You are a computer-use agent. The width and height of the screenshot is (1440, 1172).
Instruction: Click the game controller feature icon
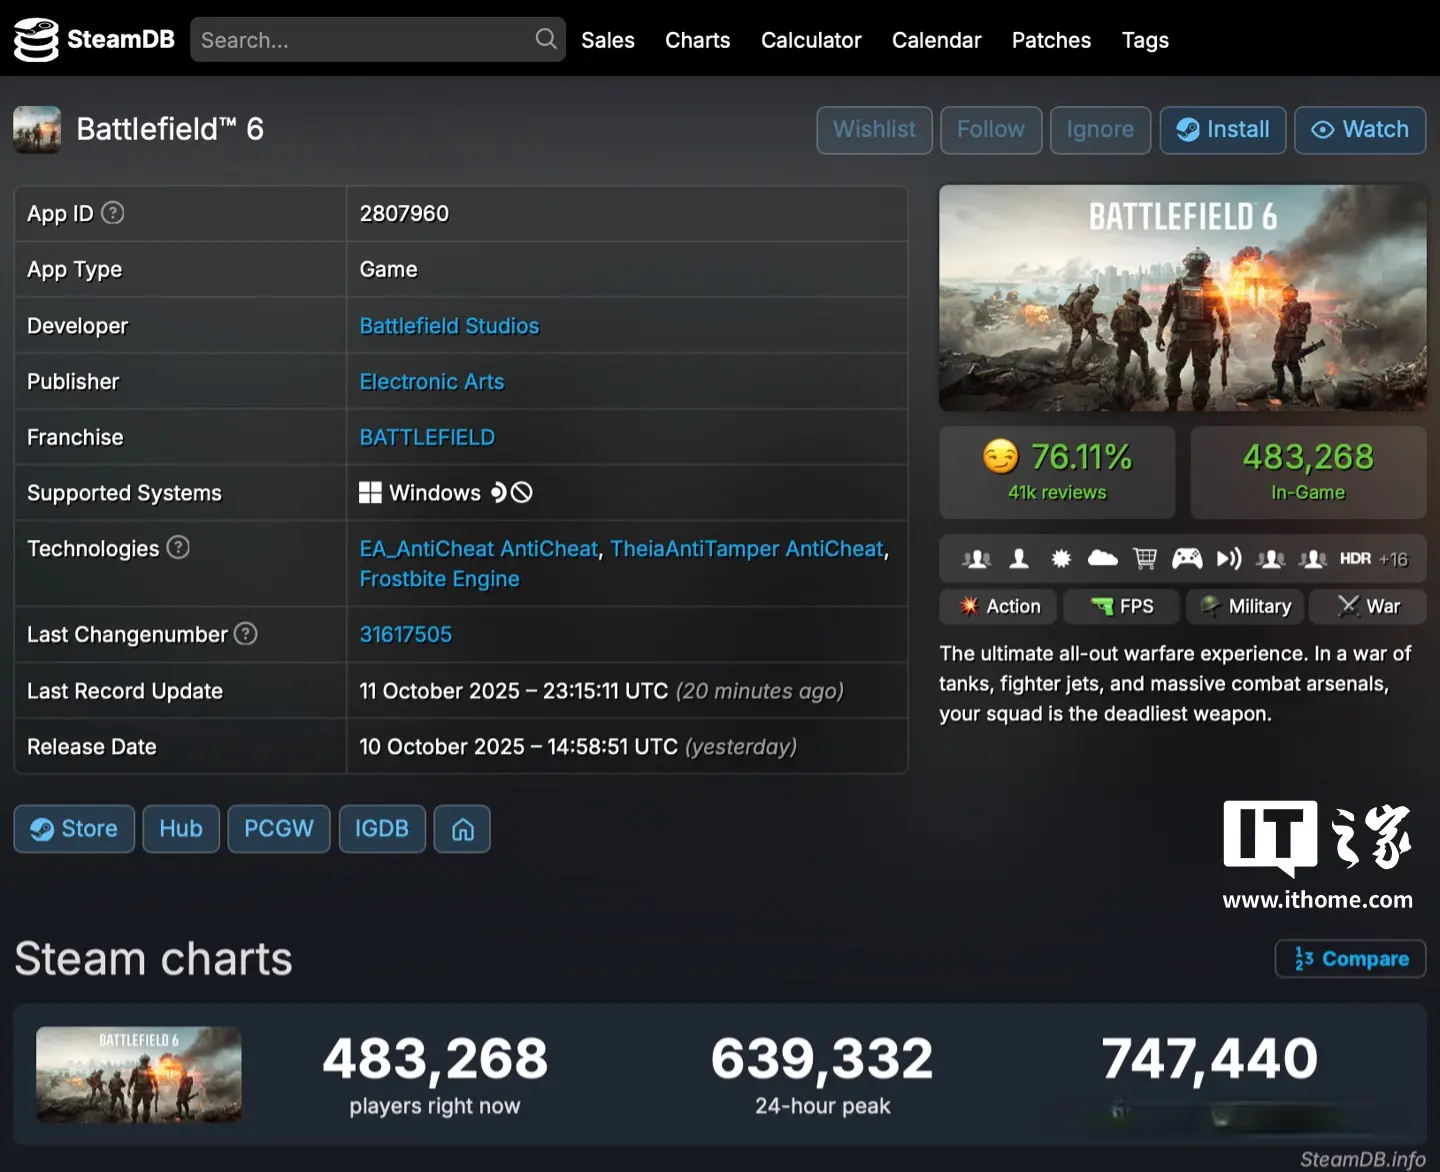pos(1187,559)
